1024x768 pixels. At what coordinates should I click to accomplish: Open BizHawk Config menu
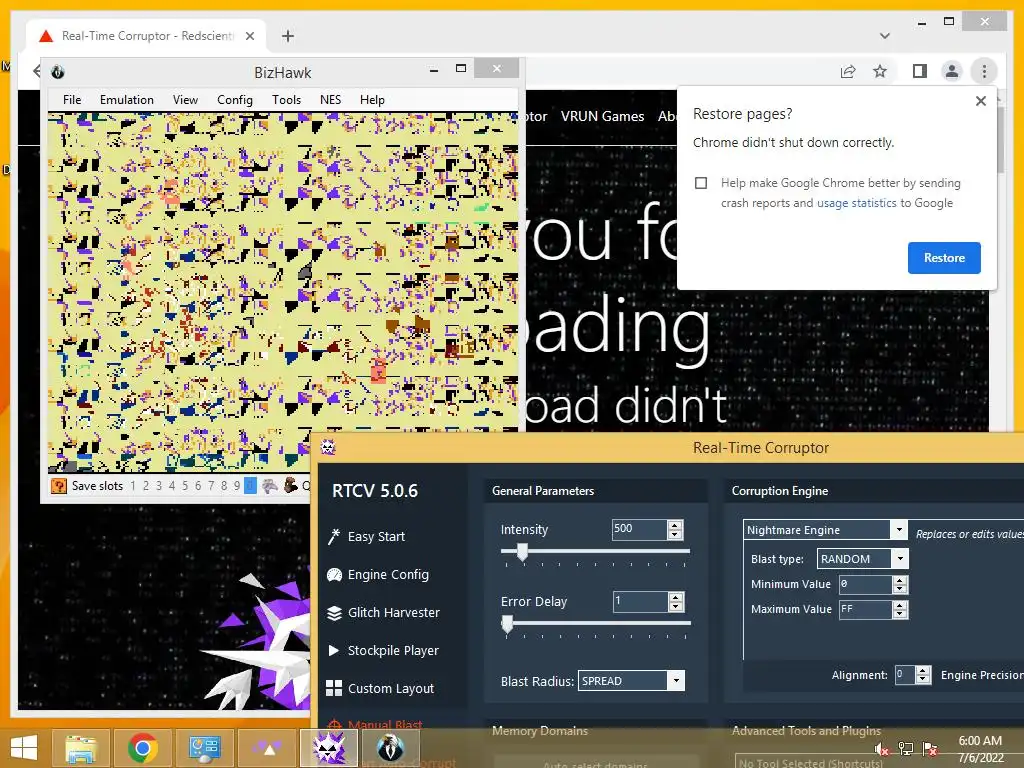coord(234,100)
